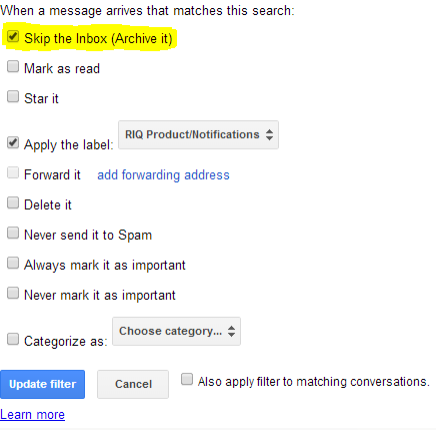This screenshot has height=430, width=436.
Task: Click the Choose category dropdown's arrow icon
Action: point(231,331)
